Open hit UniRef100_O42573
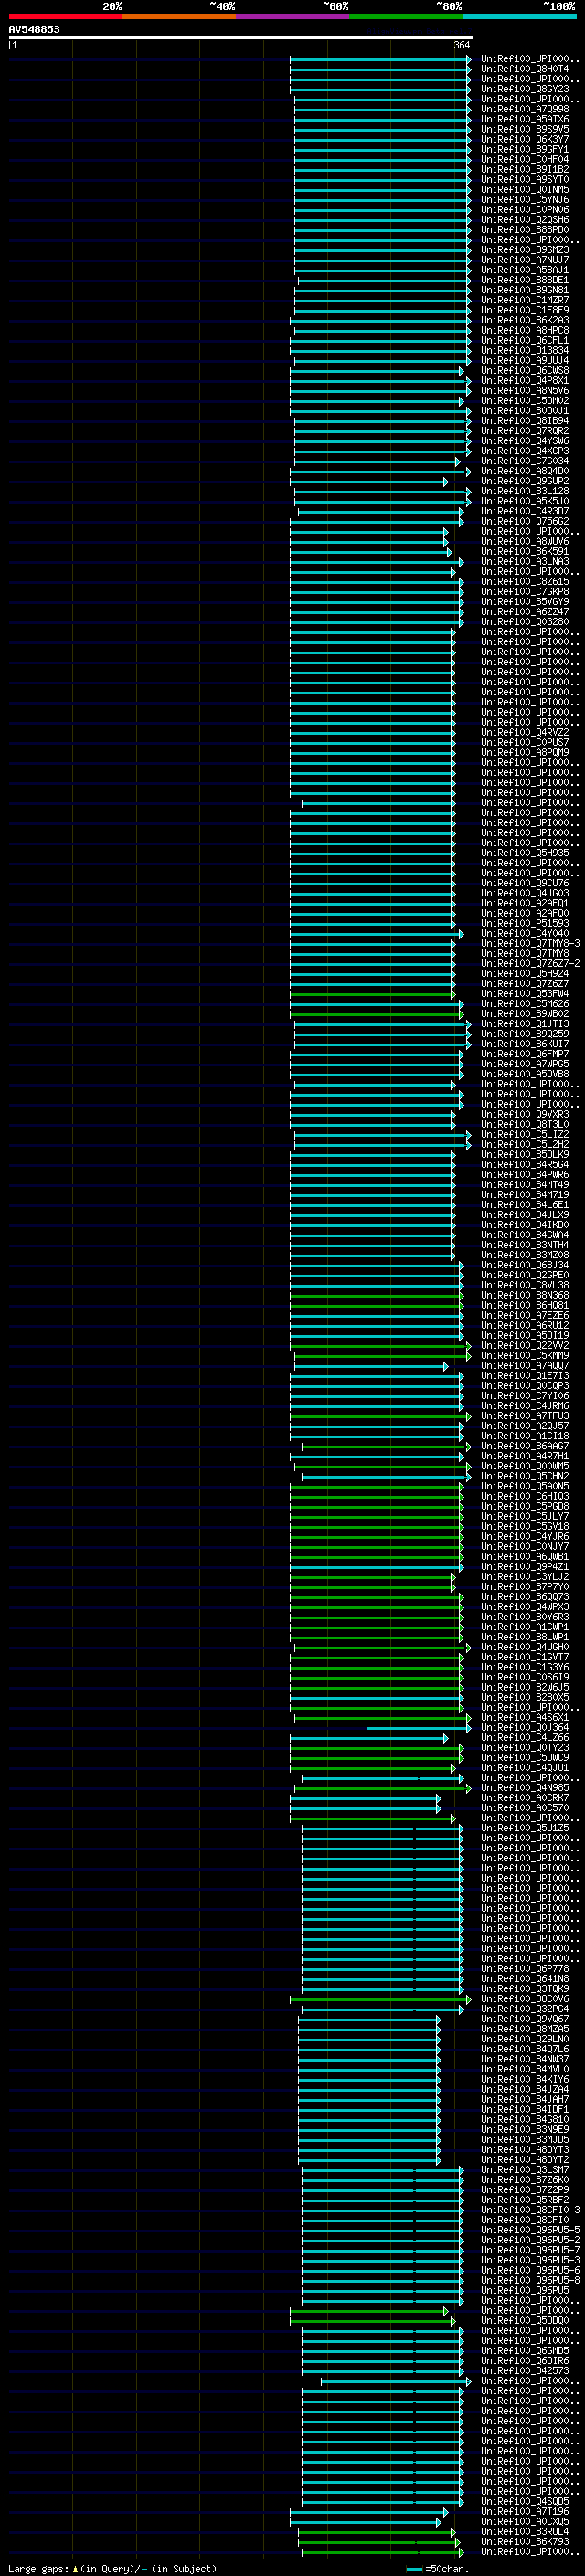 [524, 2370]
